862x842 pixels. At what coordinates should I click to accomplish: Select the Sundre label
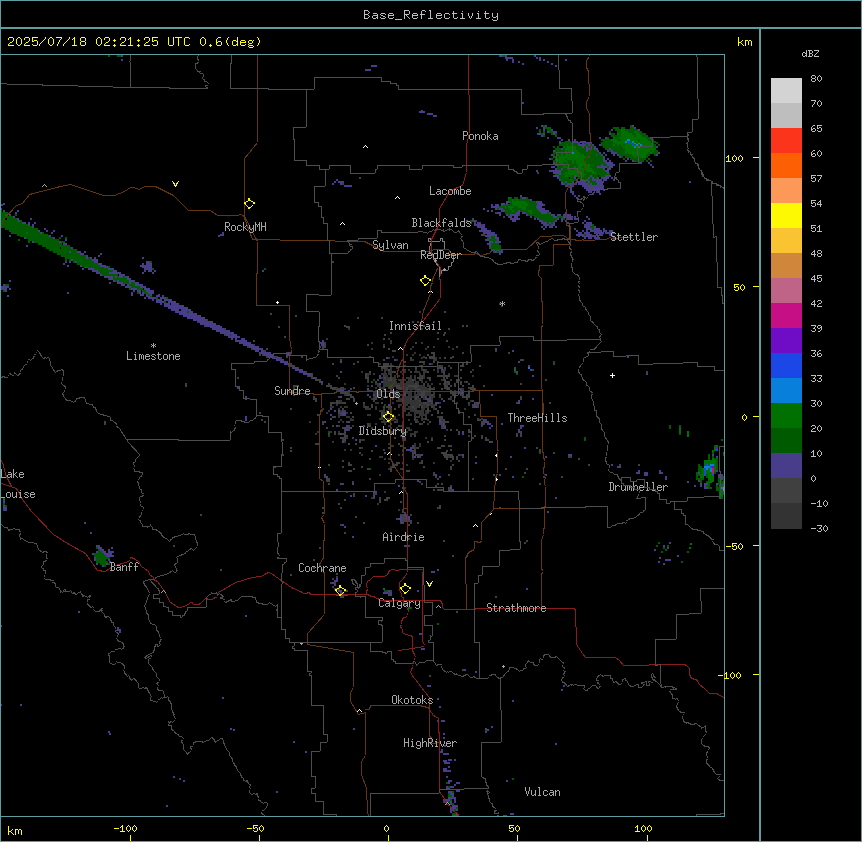pyautogui.click(x=292, y=391)
